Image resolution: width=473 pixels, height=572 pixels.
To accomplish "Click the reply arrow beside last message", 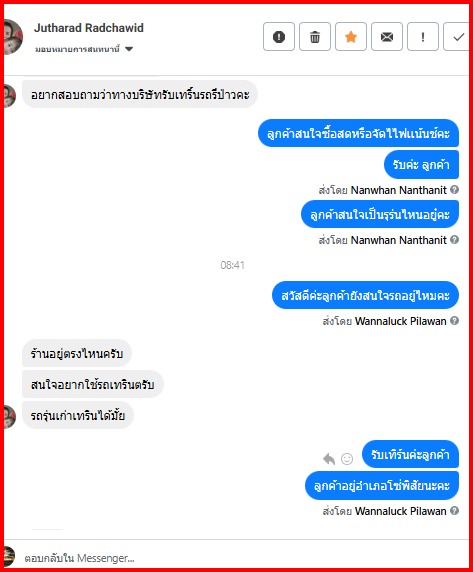I will click(329, 459).
